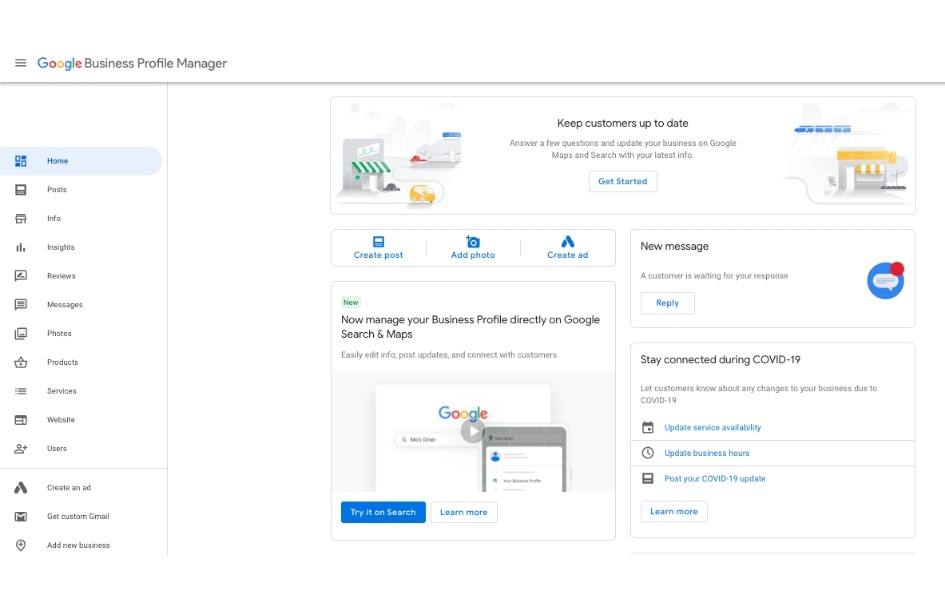The width and height of the screenshot is (945, 600).
Task: Click the Photos icon in sidebar
Action: tap(20, 334)
